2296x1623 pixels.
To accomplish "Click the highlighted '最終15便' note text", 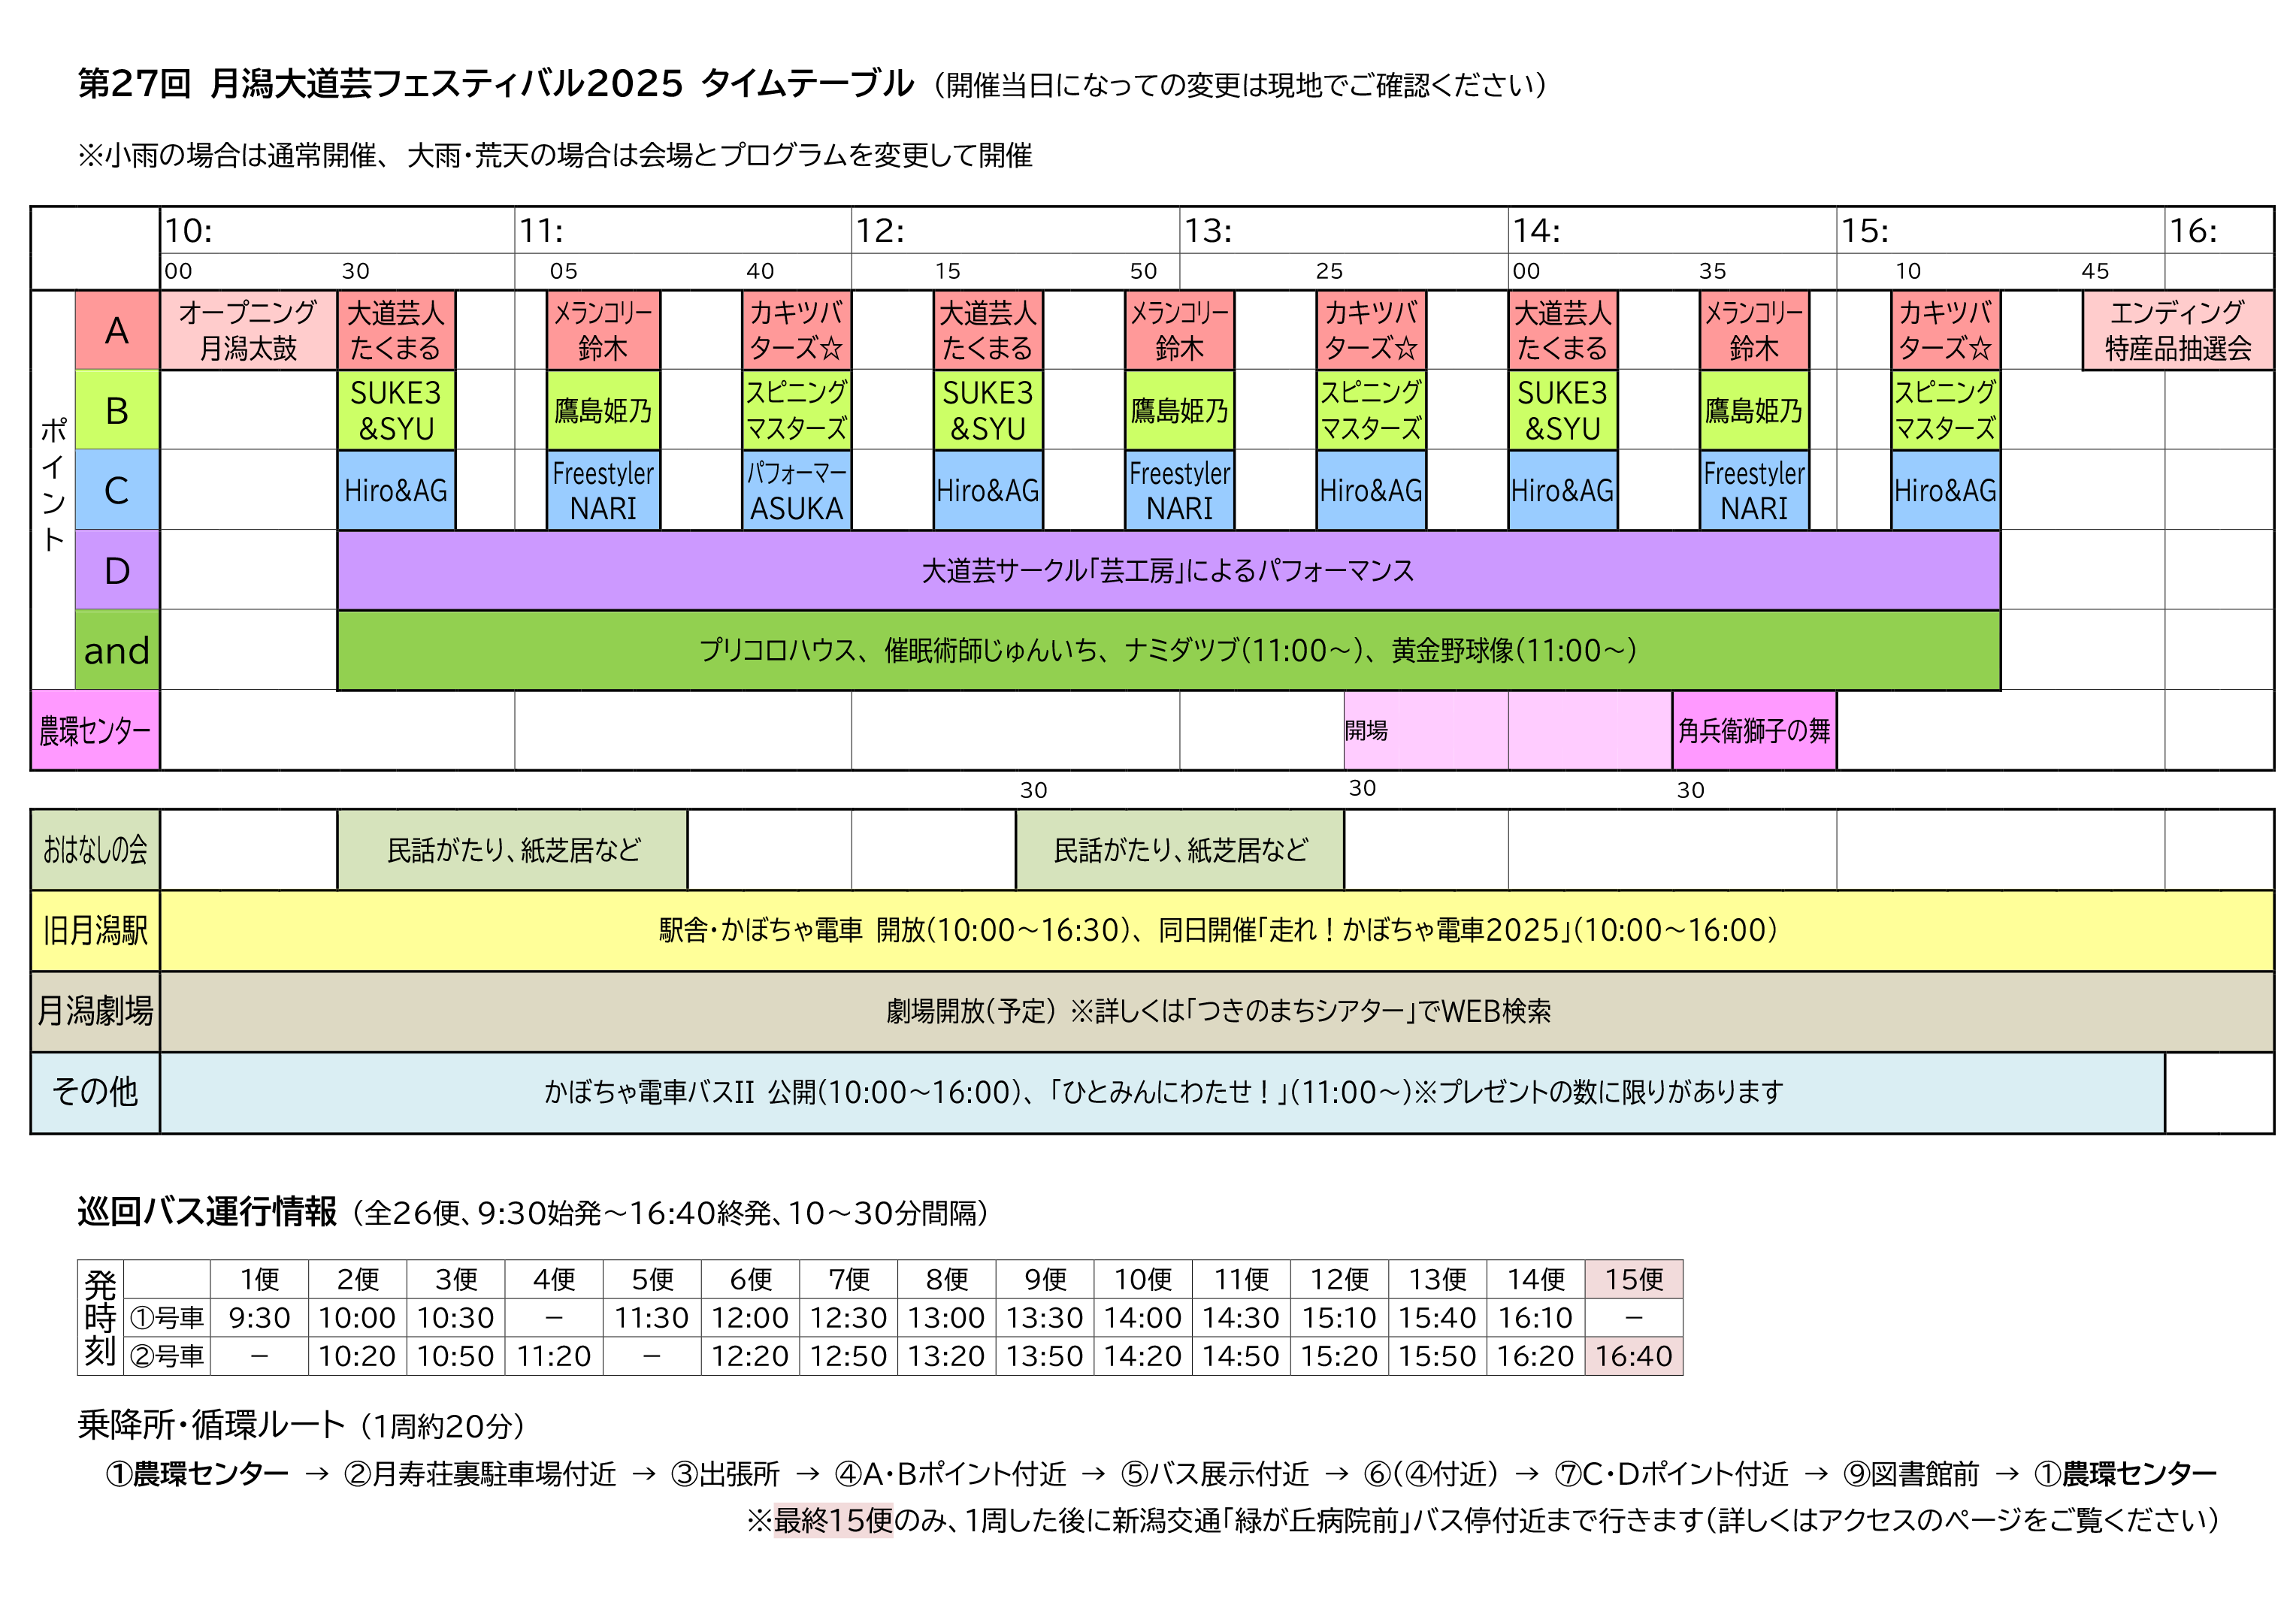I will point(833,1521).
